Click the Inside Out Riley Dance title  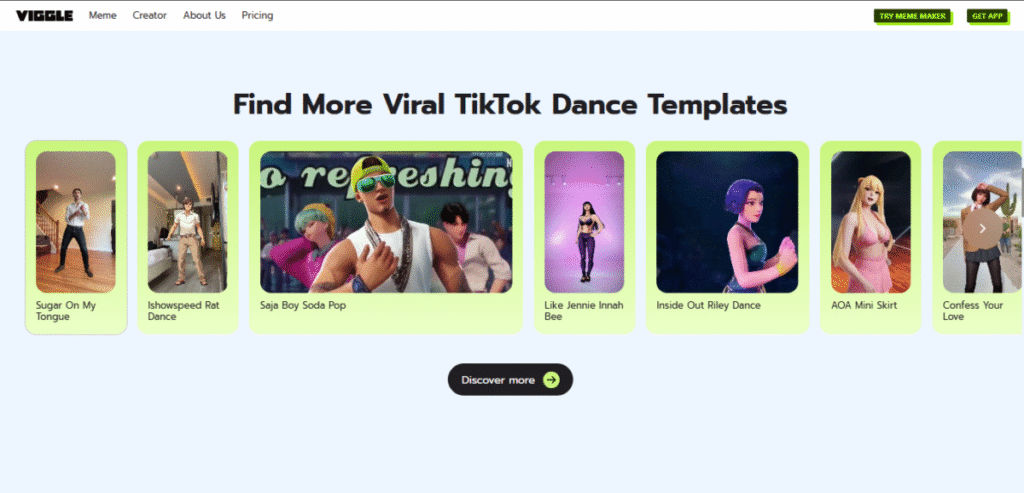tap(709, 305)
